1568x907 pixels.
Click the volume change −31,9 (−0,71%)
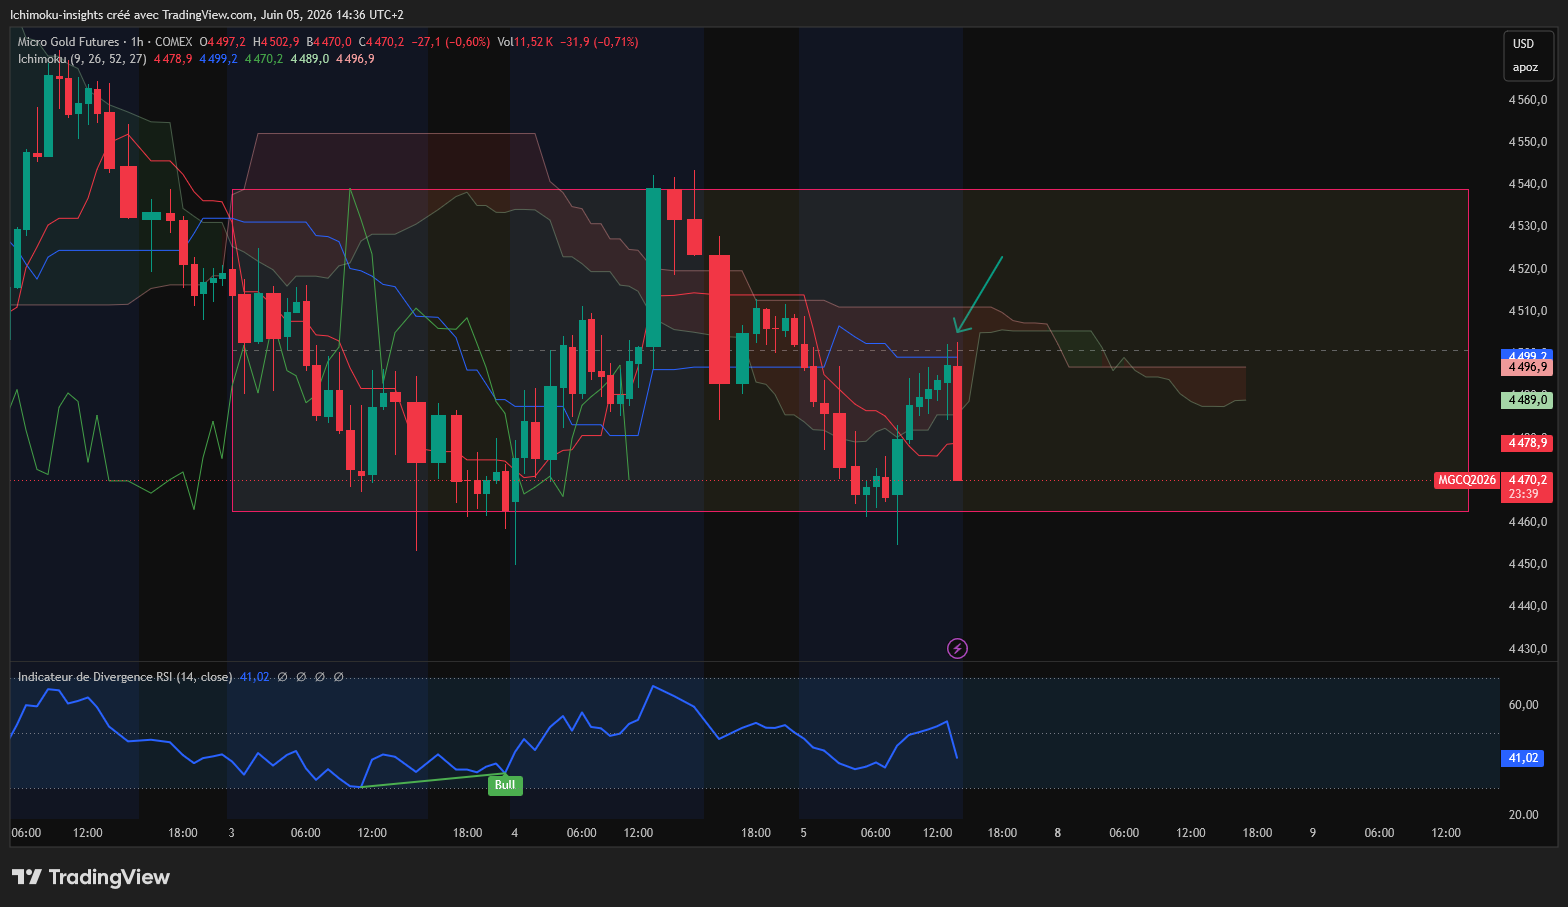[x=599, y=42]
